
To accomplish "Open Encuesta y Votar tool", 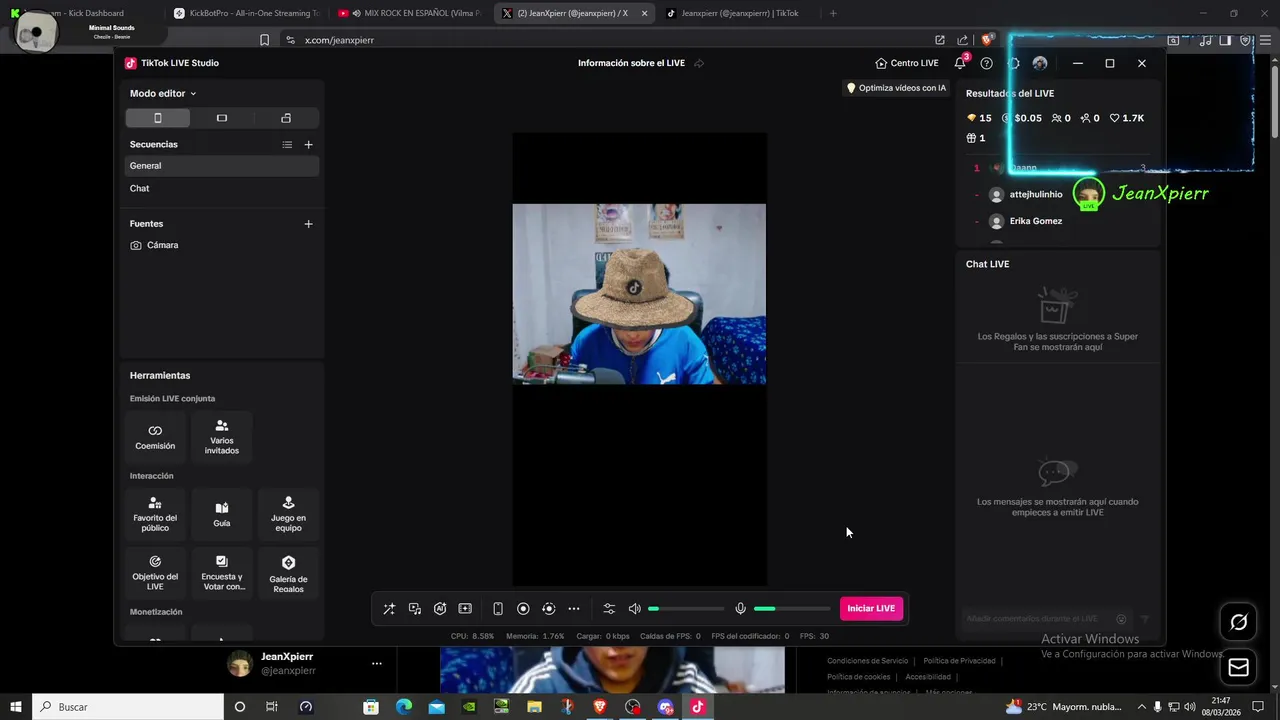I will [x=222, y=573].
